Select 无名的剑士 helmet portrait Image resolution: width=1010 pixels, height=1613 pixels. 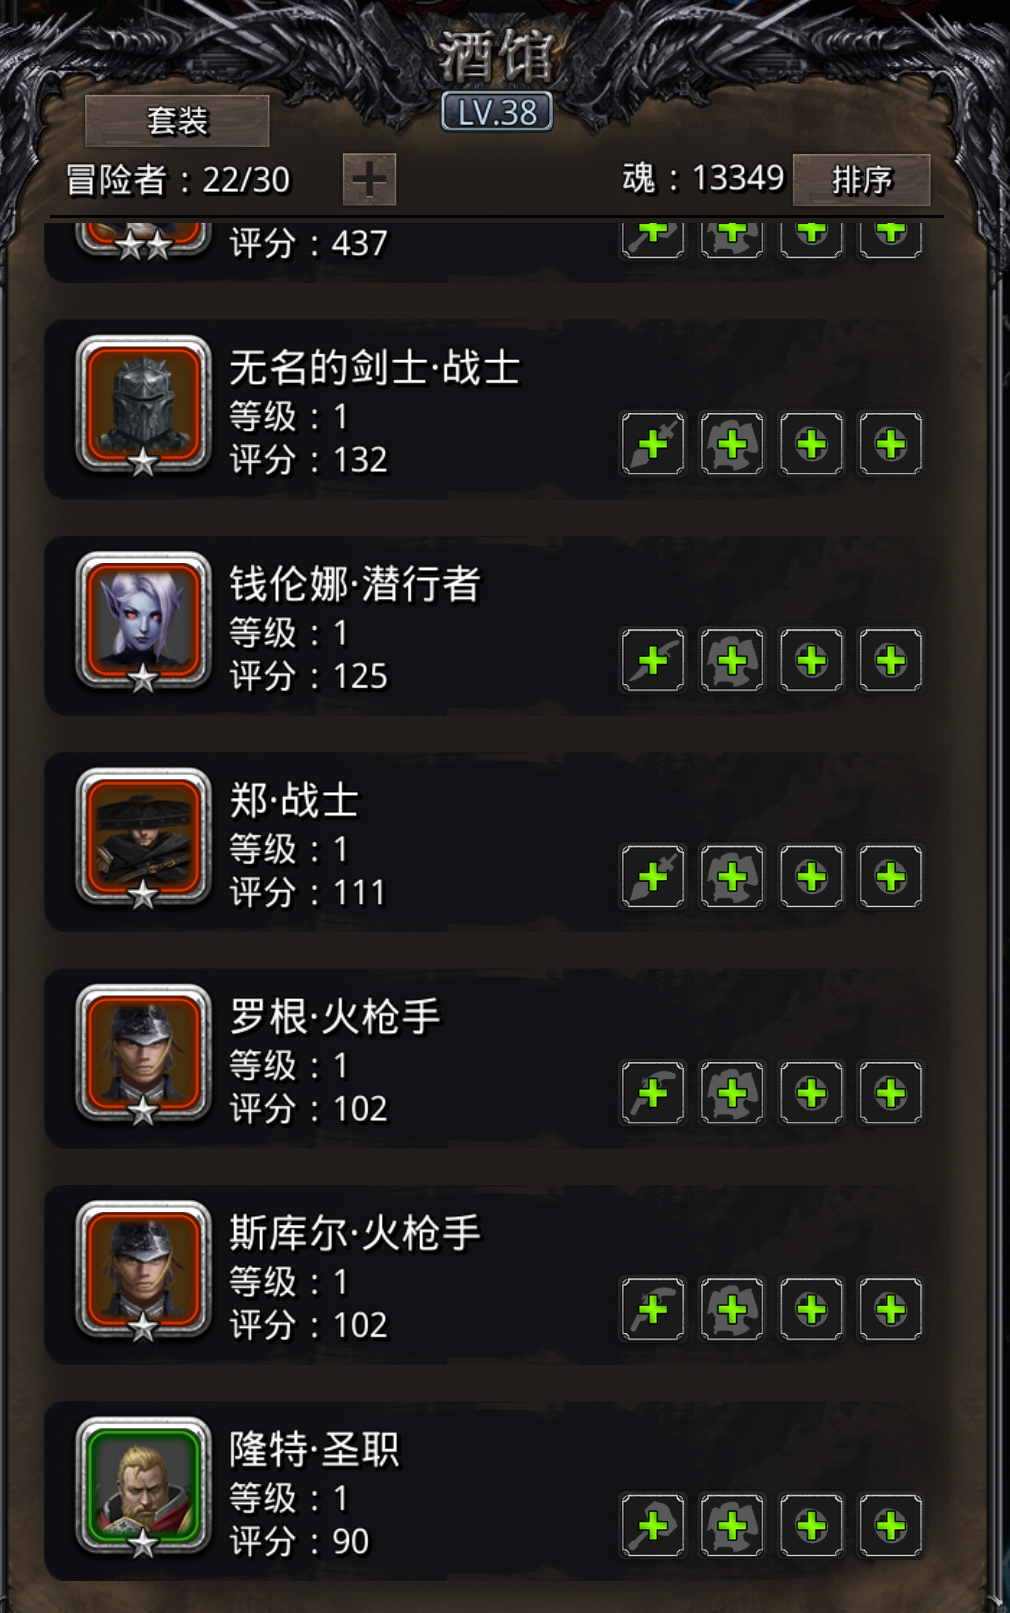[144, 405]
